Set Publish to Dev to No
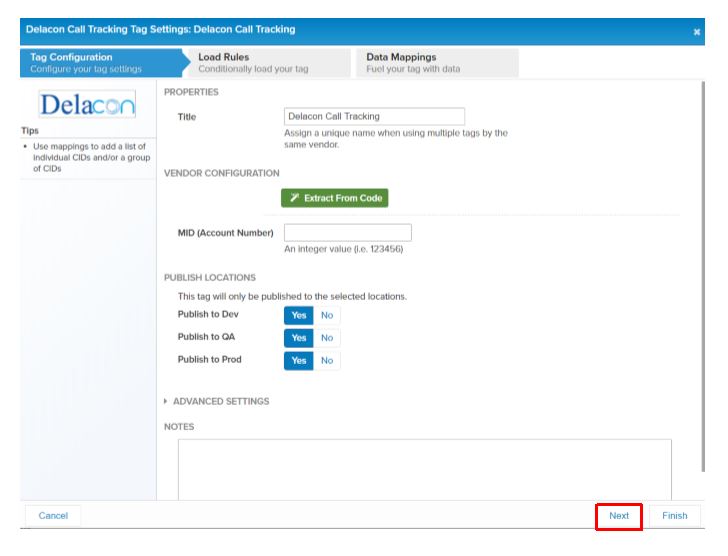 click(x=327, y=316)
